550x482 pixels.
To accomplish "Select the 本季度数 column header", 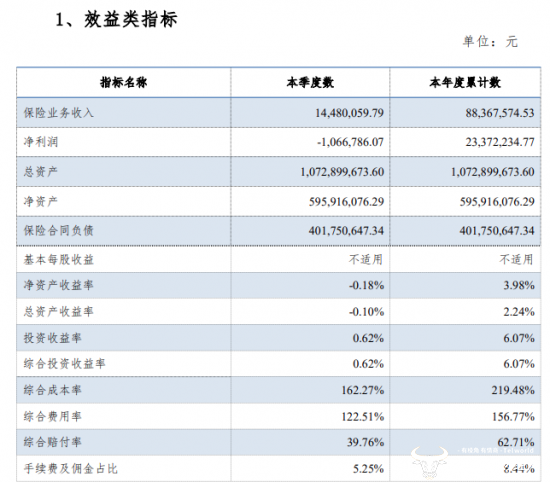I will (310, 82).
